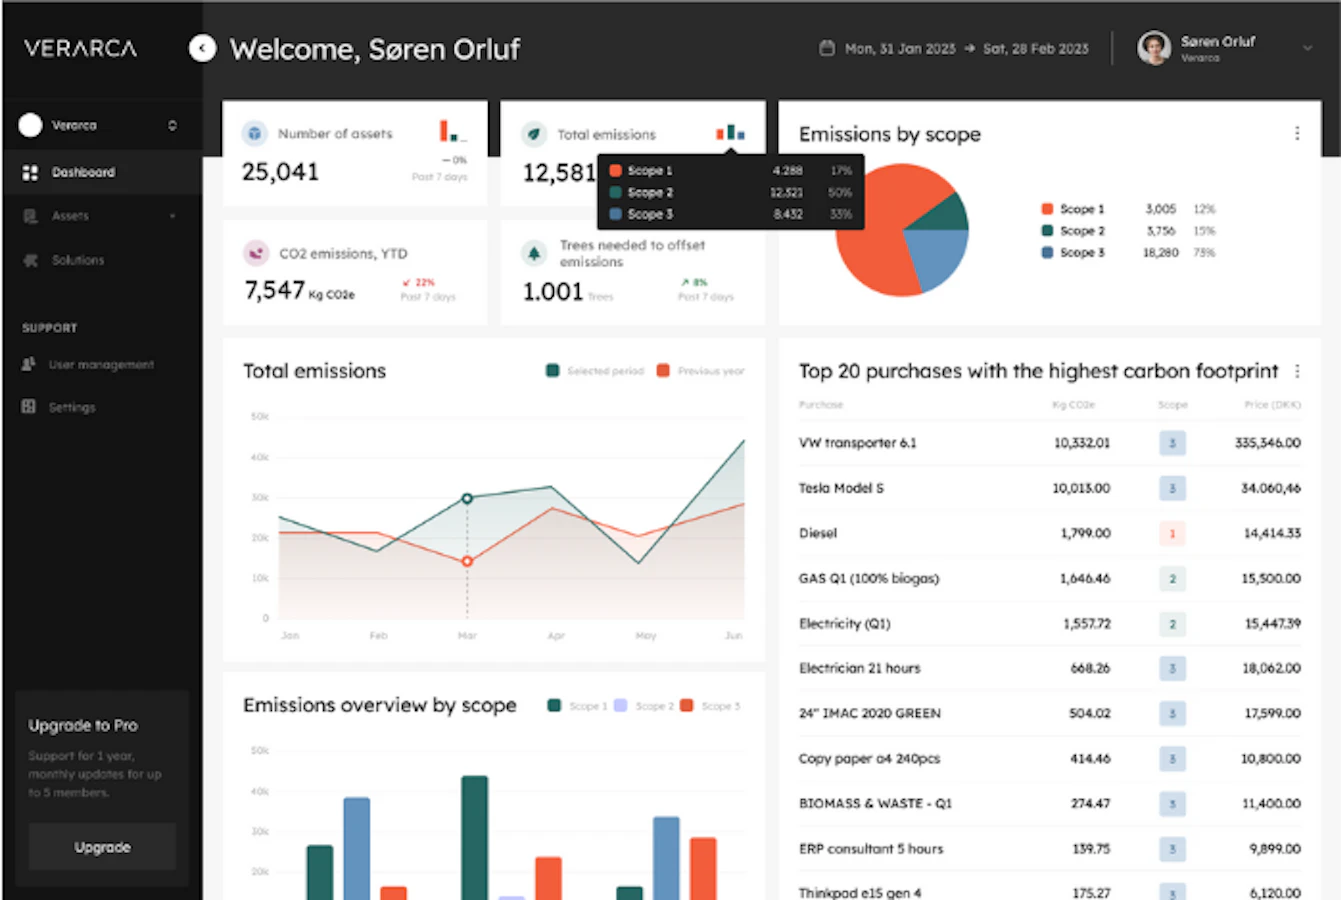Click the CO2 emissions YTD pie icon
The width and height of the screenshot is (1341, 900).
coord(256,253)
